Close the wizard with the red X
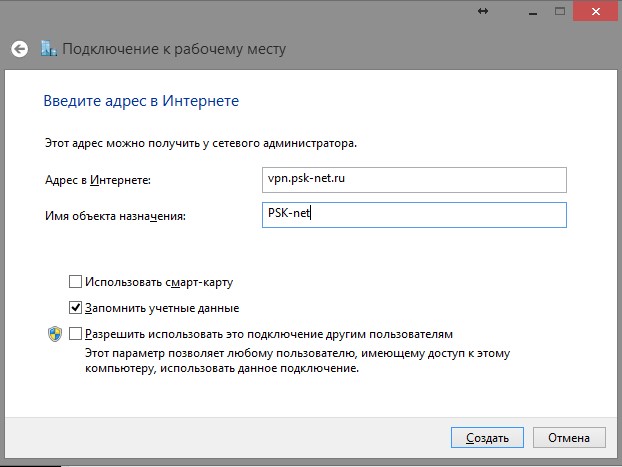This screenshot has height=467, width=622. (596, 12)
